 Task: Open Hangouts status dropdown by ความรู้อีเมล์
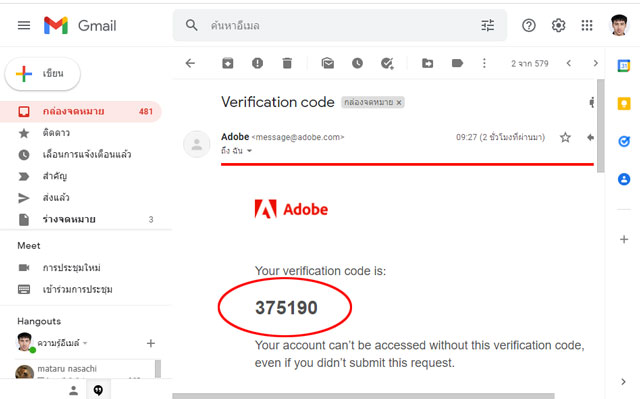click(85, 343)
